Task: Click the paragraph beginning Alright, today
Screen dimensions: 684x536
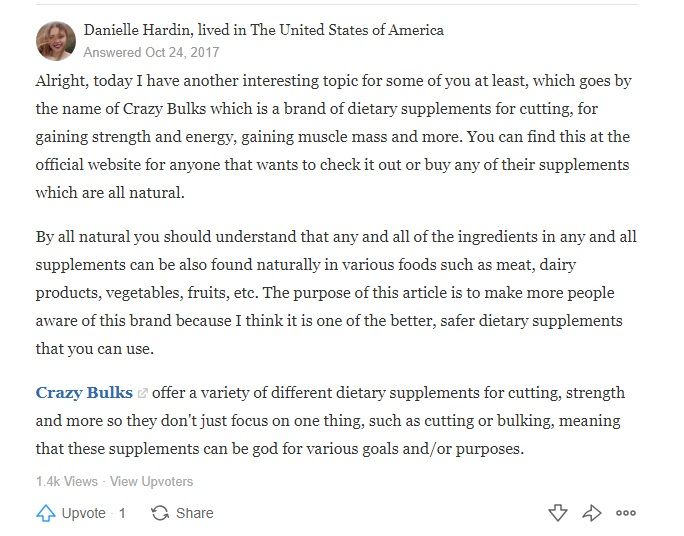Action: click(x=334, y=137)
